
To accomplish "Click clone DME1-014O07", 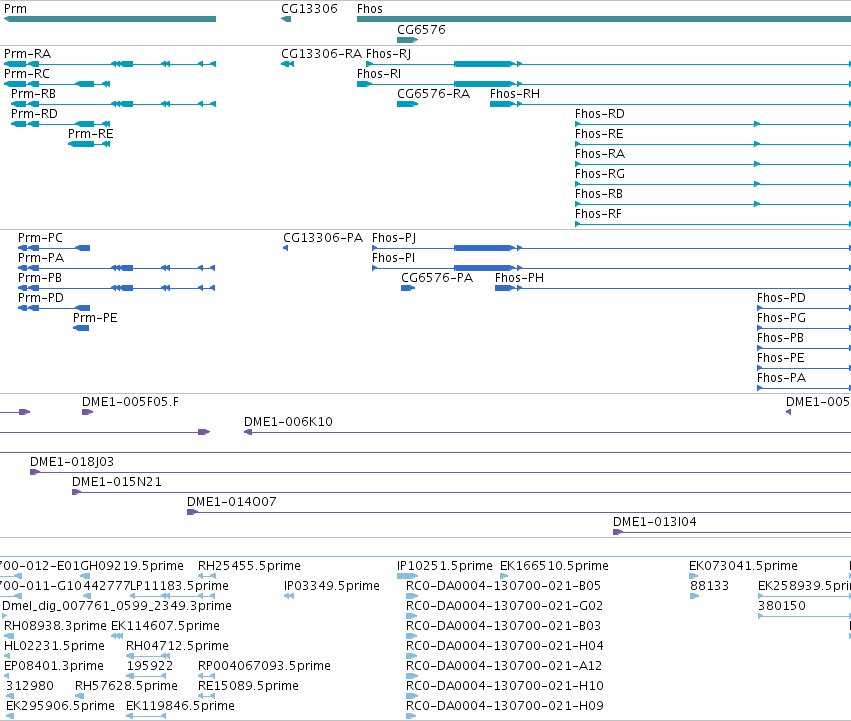I will pyautogui.click(x=519, y=512).
